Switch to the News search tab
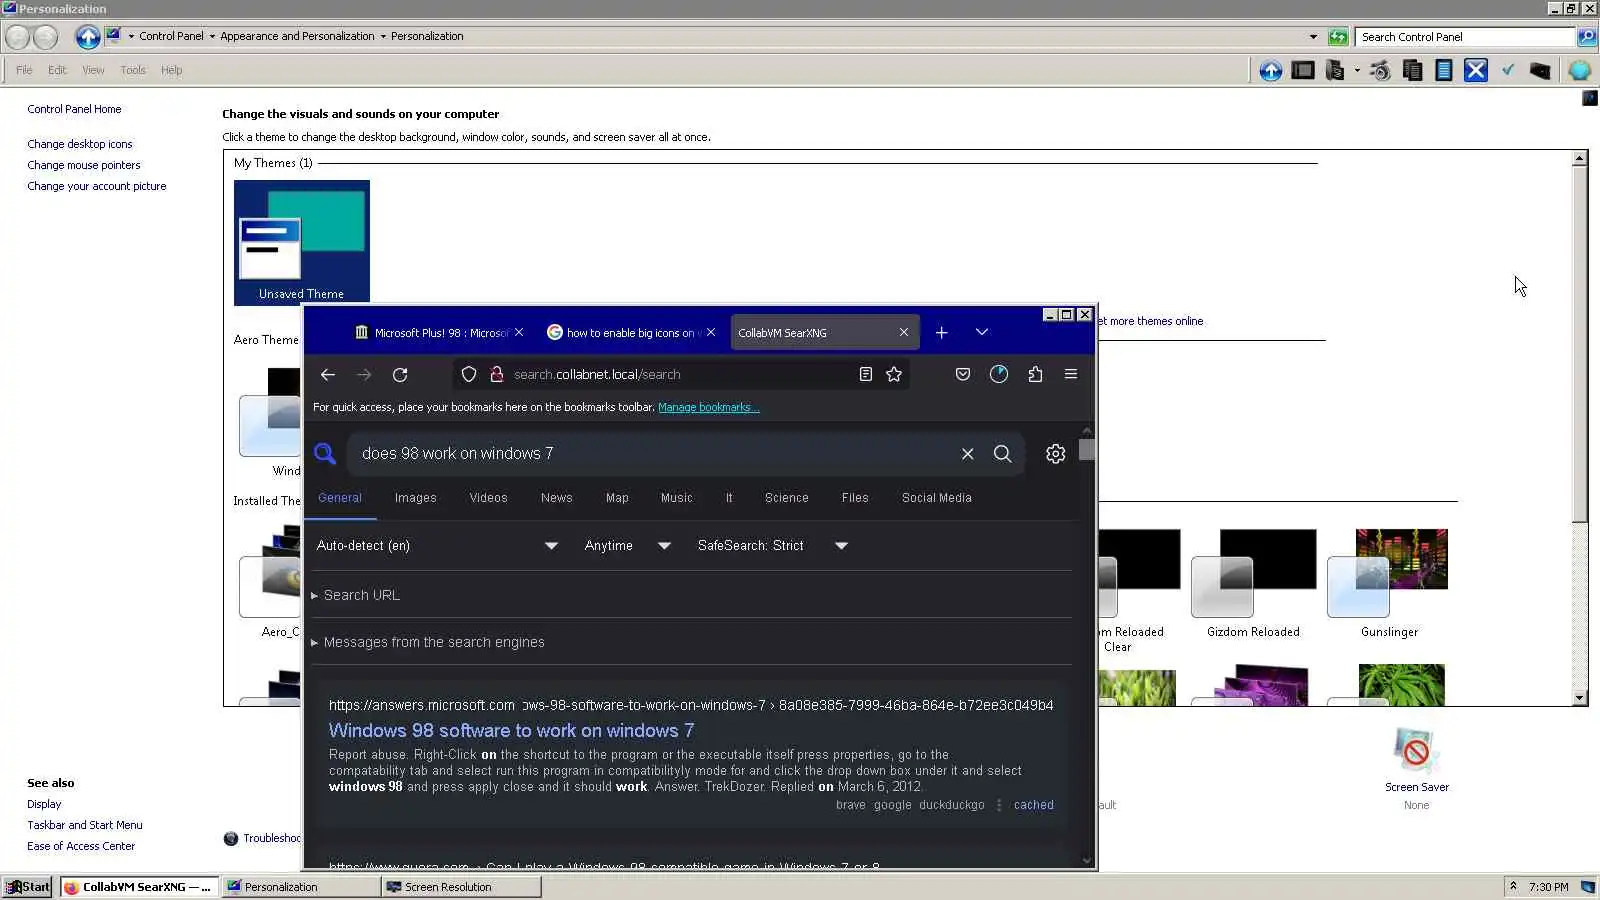Image resolution: width=1600 pixels, height=900 pixels. [556, 498]
